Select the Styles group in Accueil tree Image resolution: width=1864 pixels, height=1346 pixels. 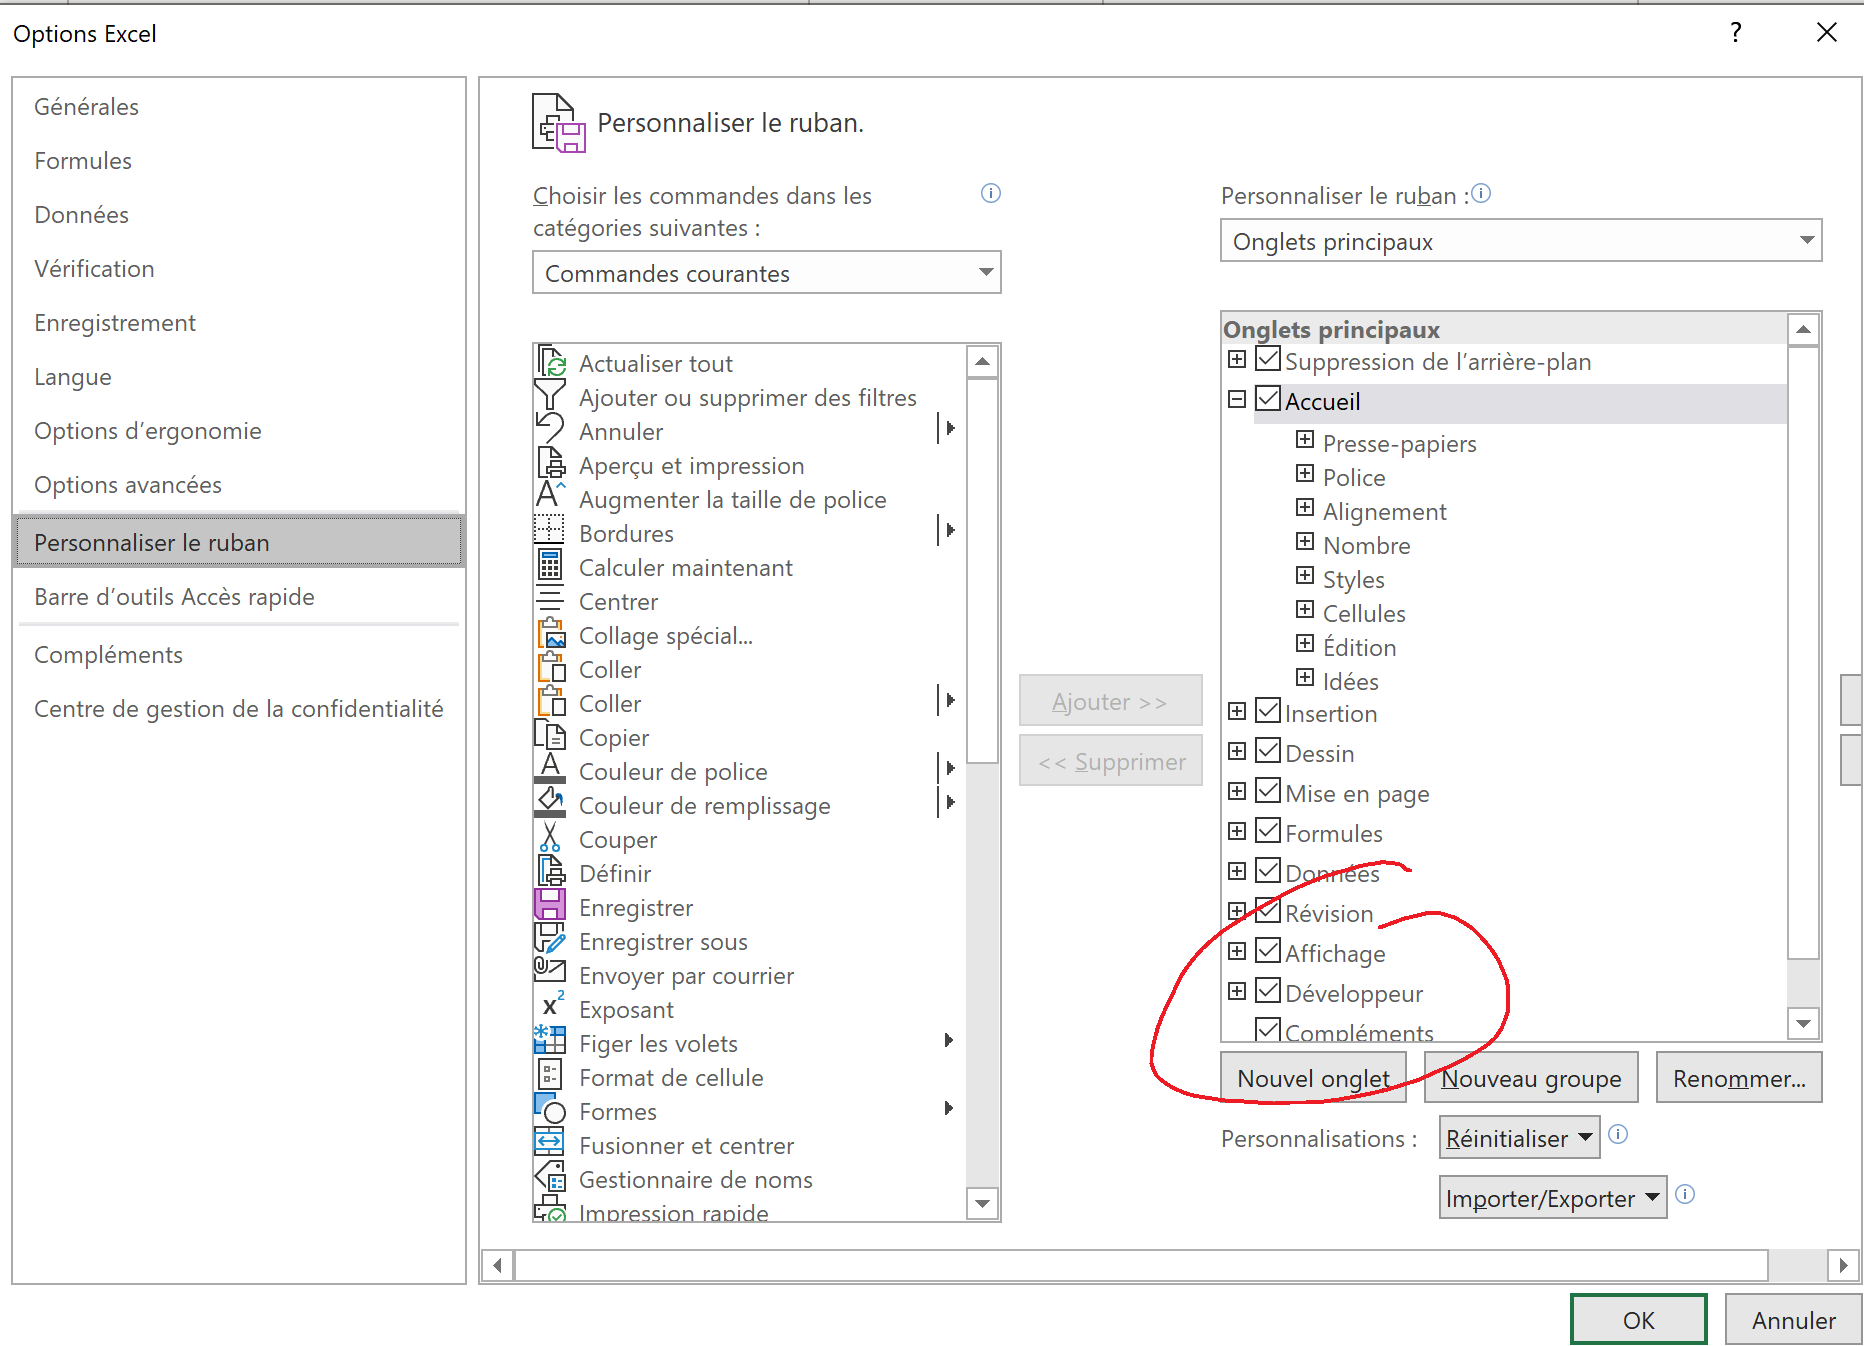(1353, 579)
